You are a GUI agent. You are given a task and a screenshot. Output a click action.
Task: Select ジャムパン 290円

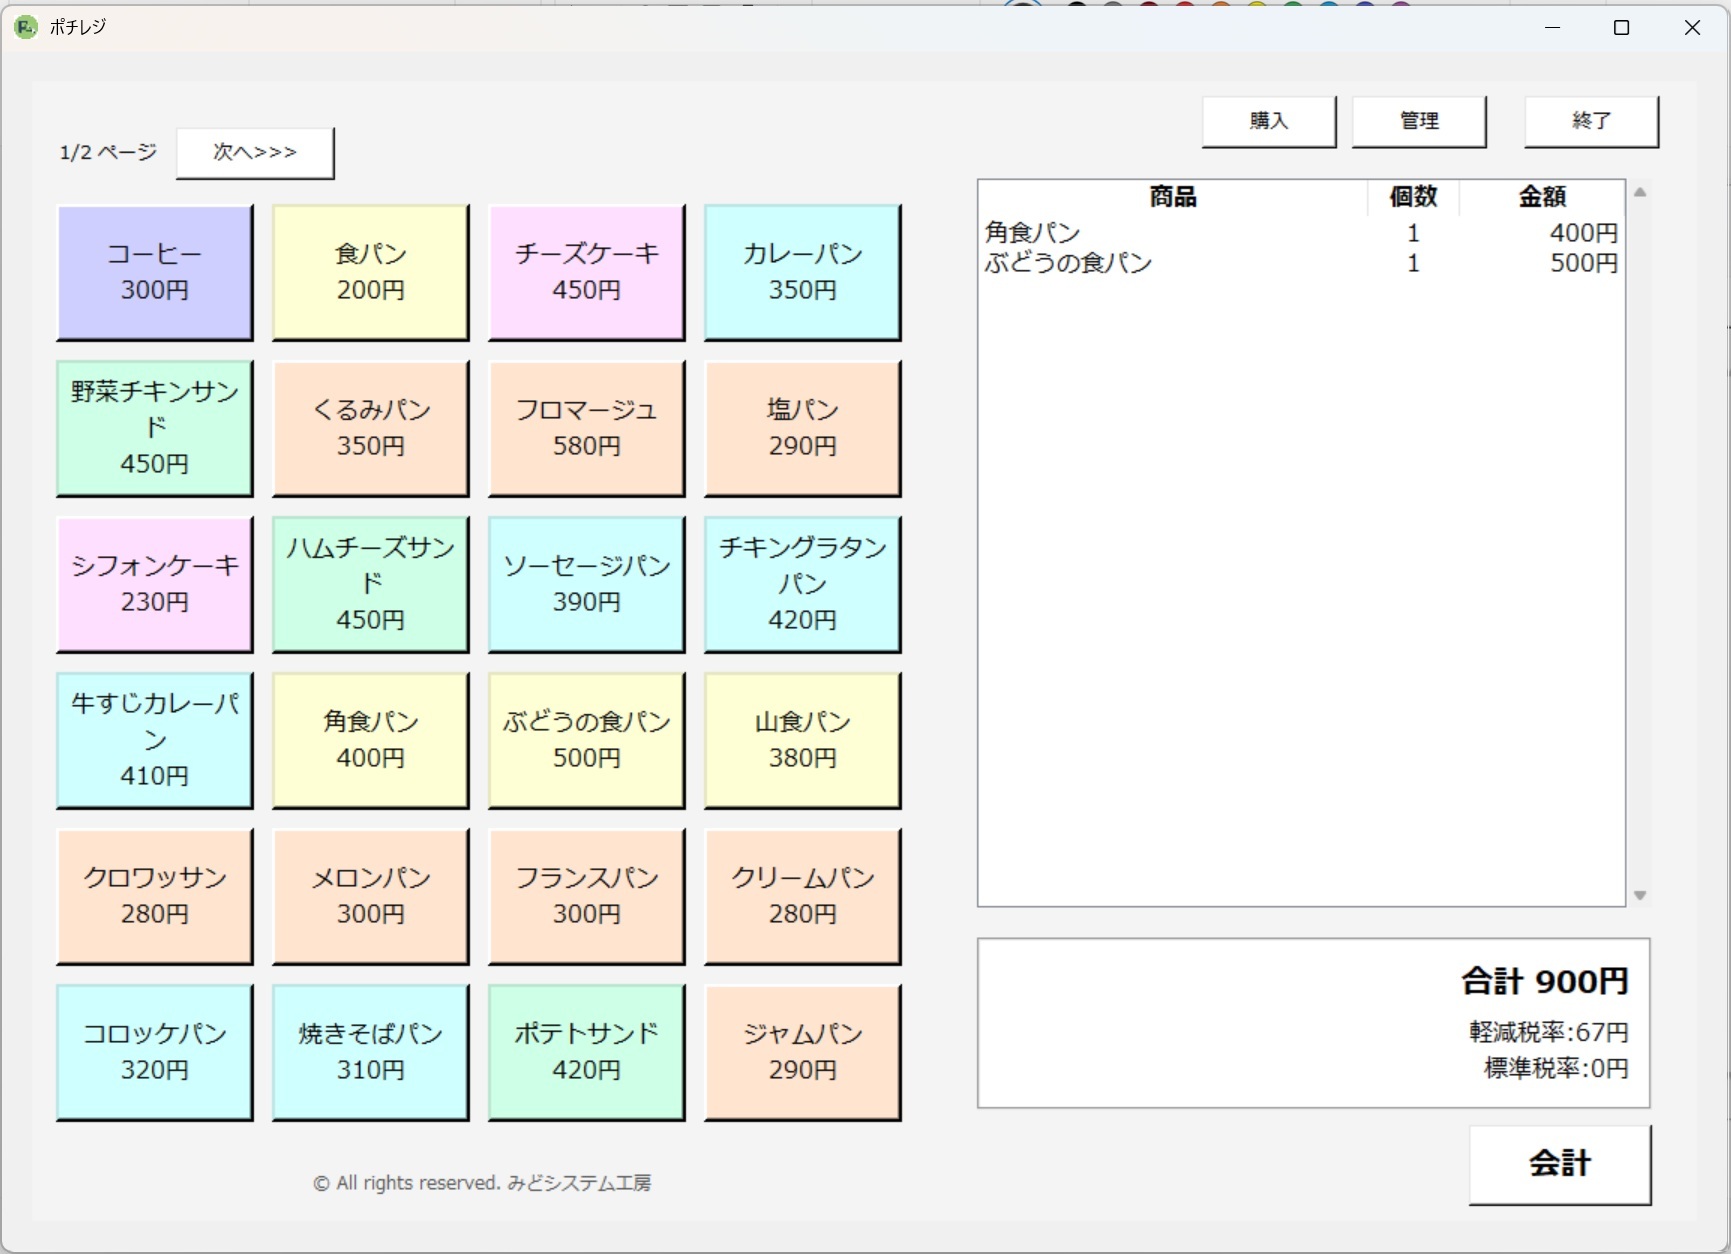tap(801, 1052)
